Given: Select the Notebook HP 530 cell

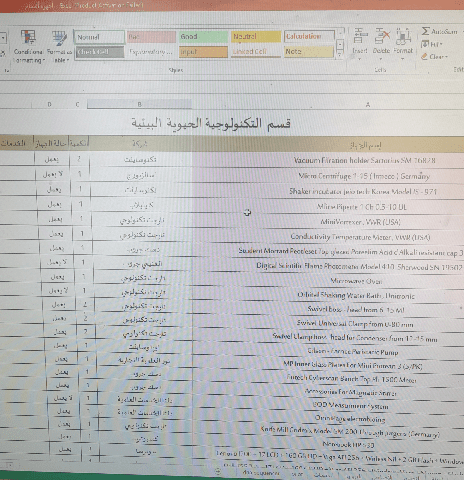Looking at the screenshot, I should (x=348, y=444).
